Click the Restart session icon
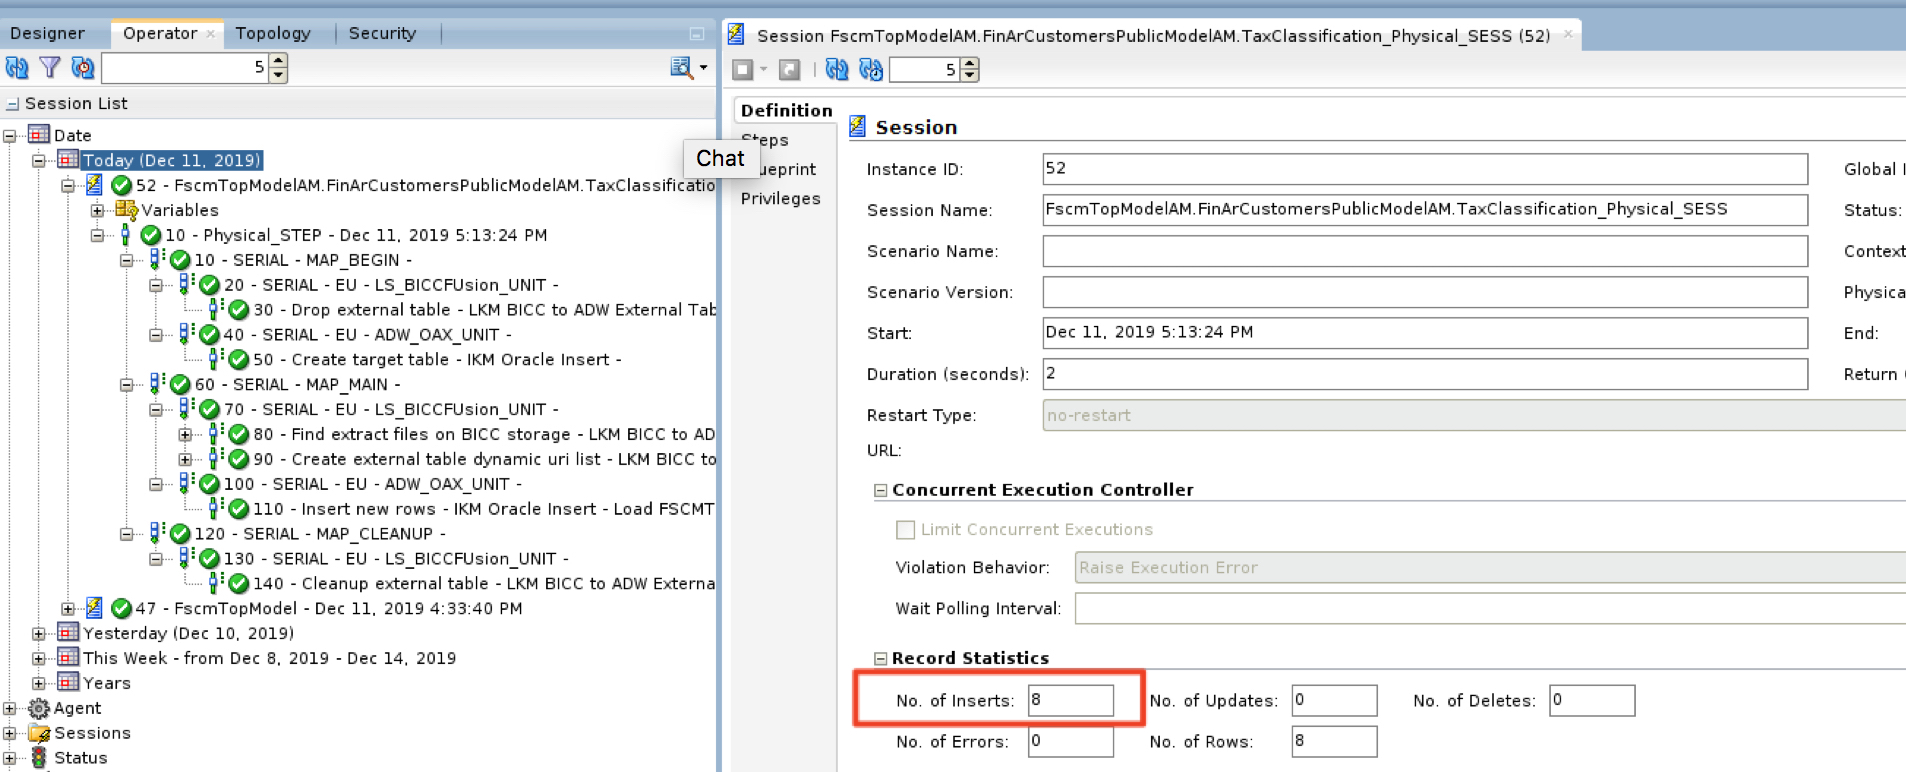The image size is (1906, 772). point(790,69)
